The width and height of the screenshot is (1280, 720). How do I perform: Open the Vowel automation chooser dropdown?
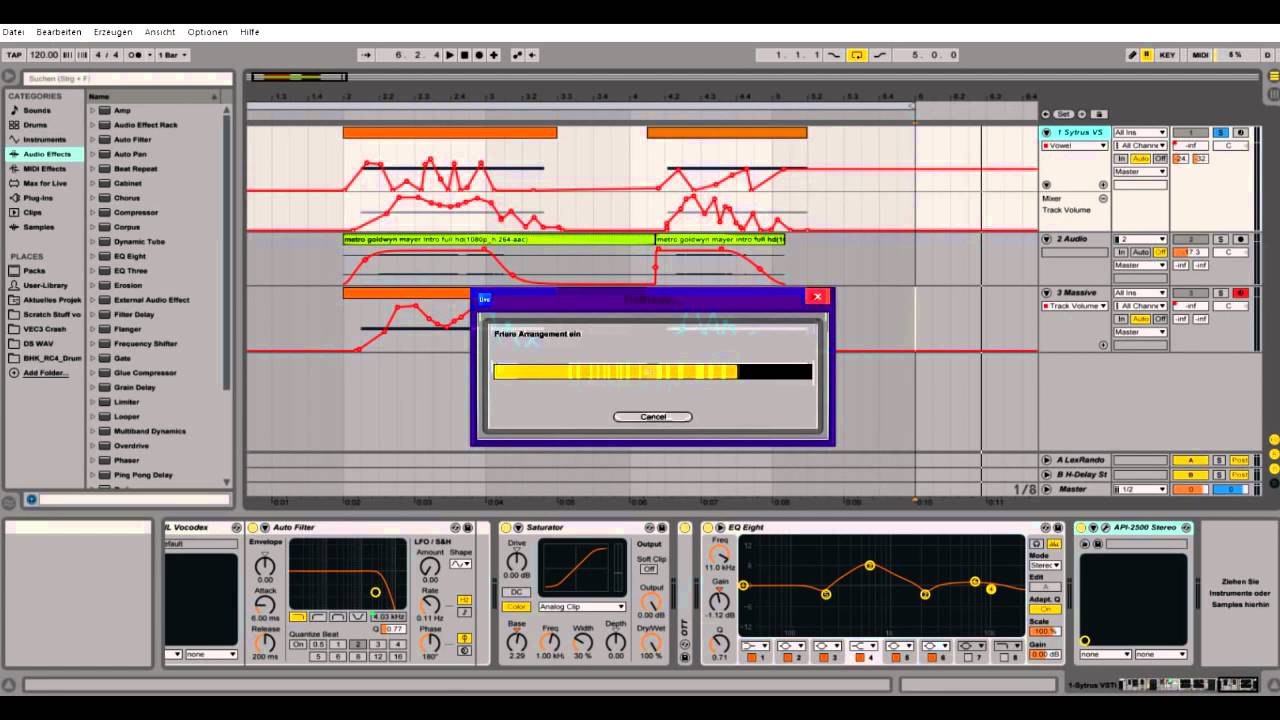1075,145
